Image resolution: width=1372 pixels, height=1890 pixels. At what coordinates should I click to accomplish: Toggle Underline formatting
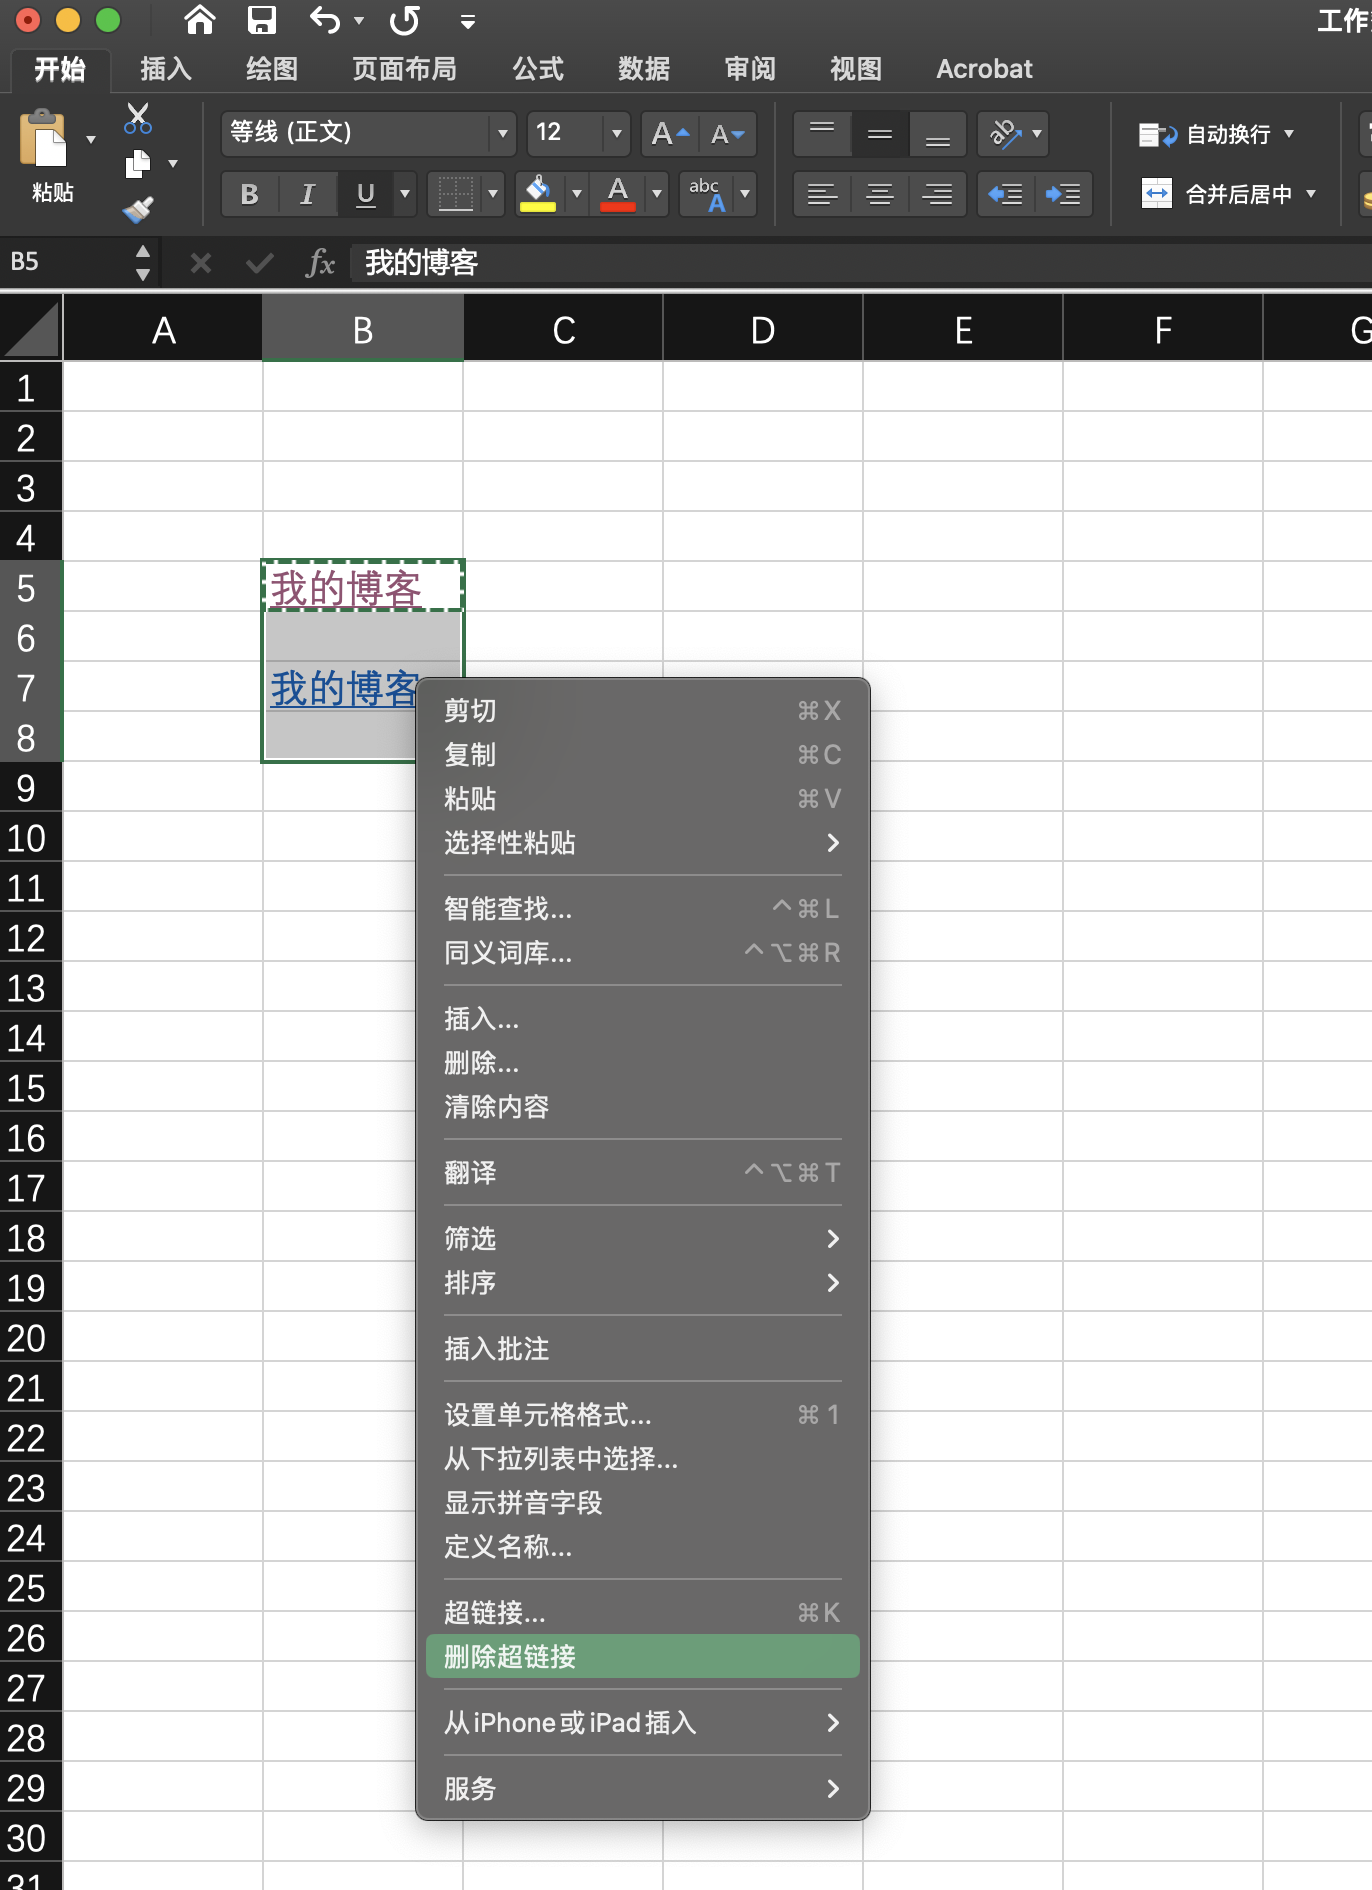point(366,194)
